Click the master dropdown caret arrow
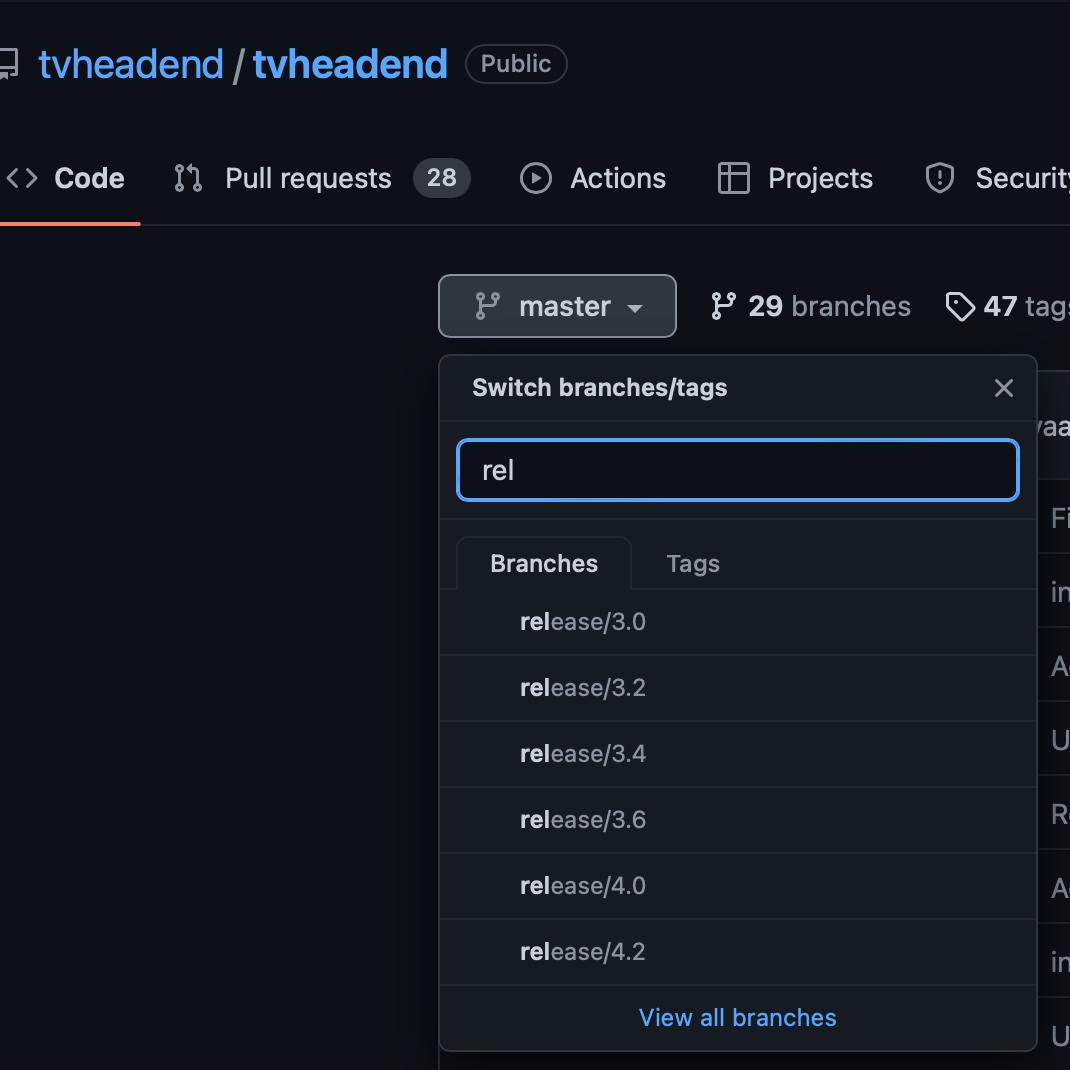Viewport: 1070px width, 1070px height. point(635,308)
